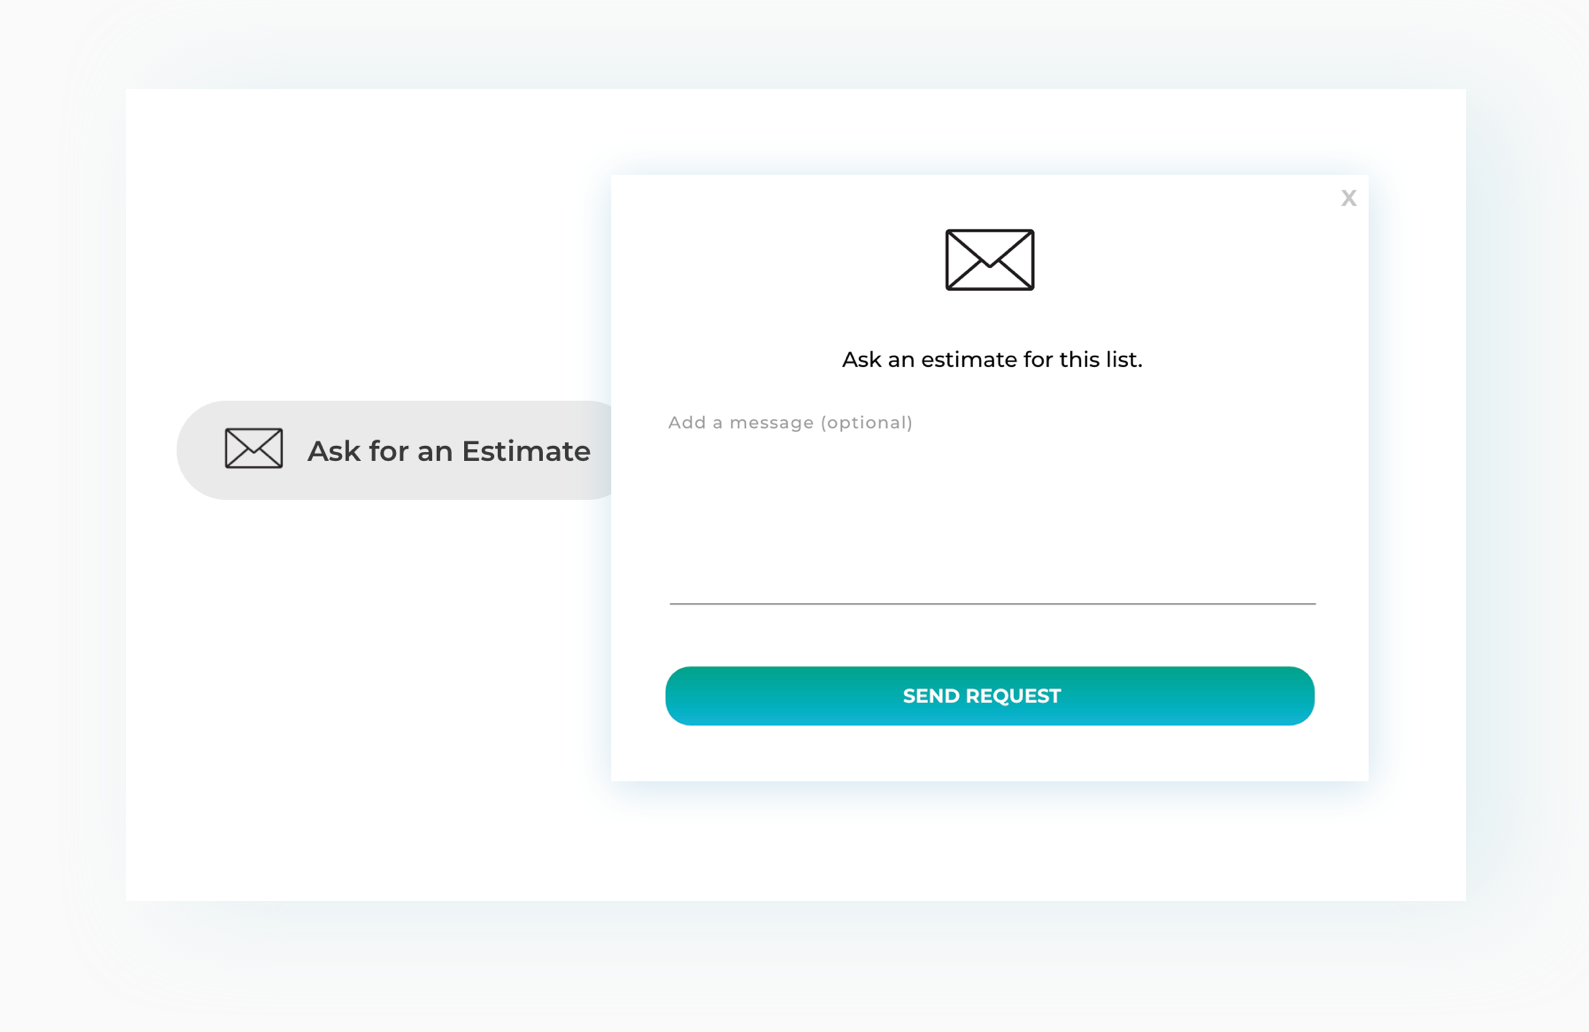Click the "(optional)" placeholder text
Viewport: 1589px width, 1032px height.
866,423
